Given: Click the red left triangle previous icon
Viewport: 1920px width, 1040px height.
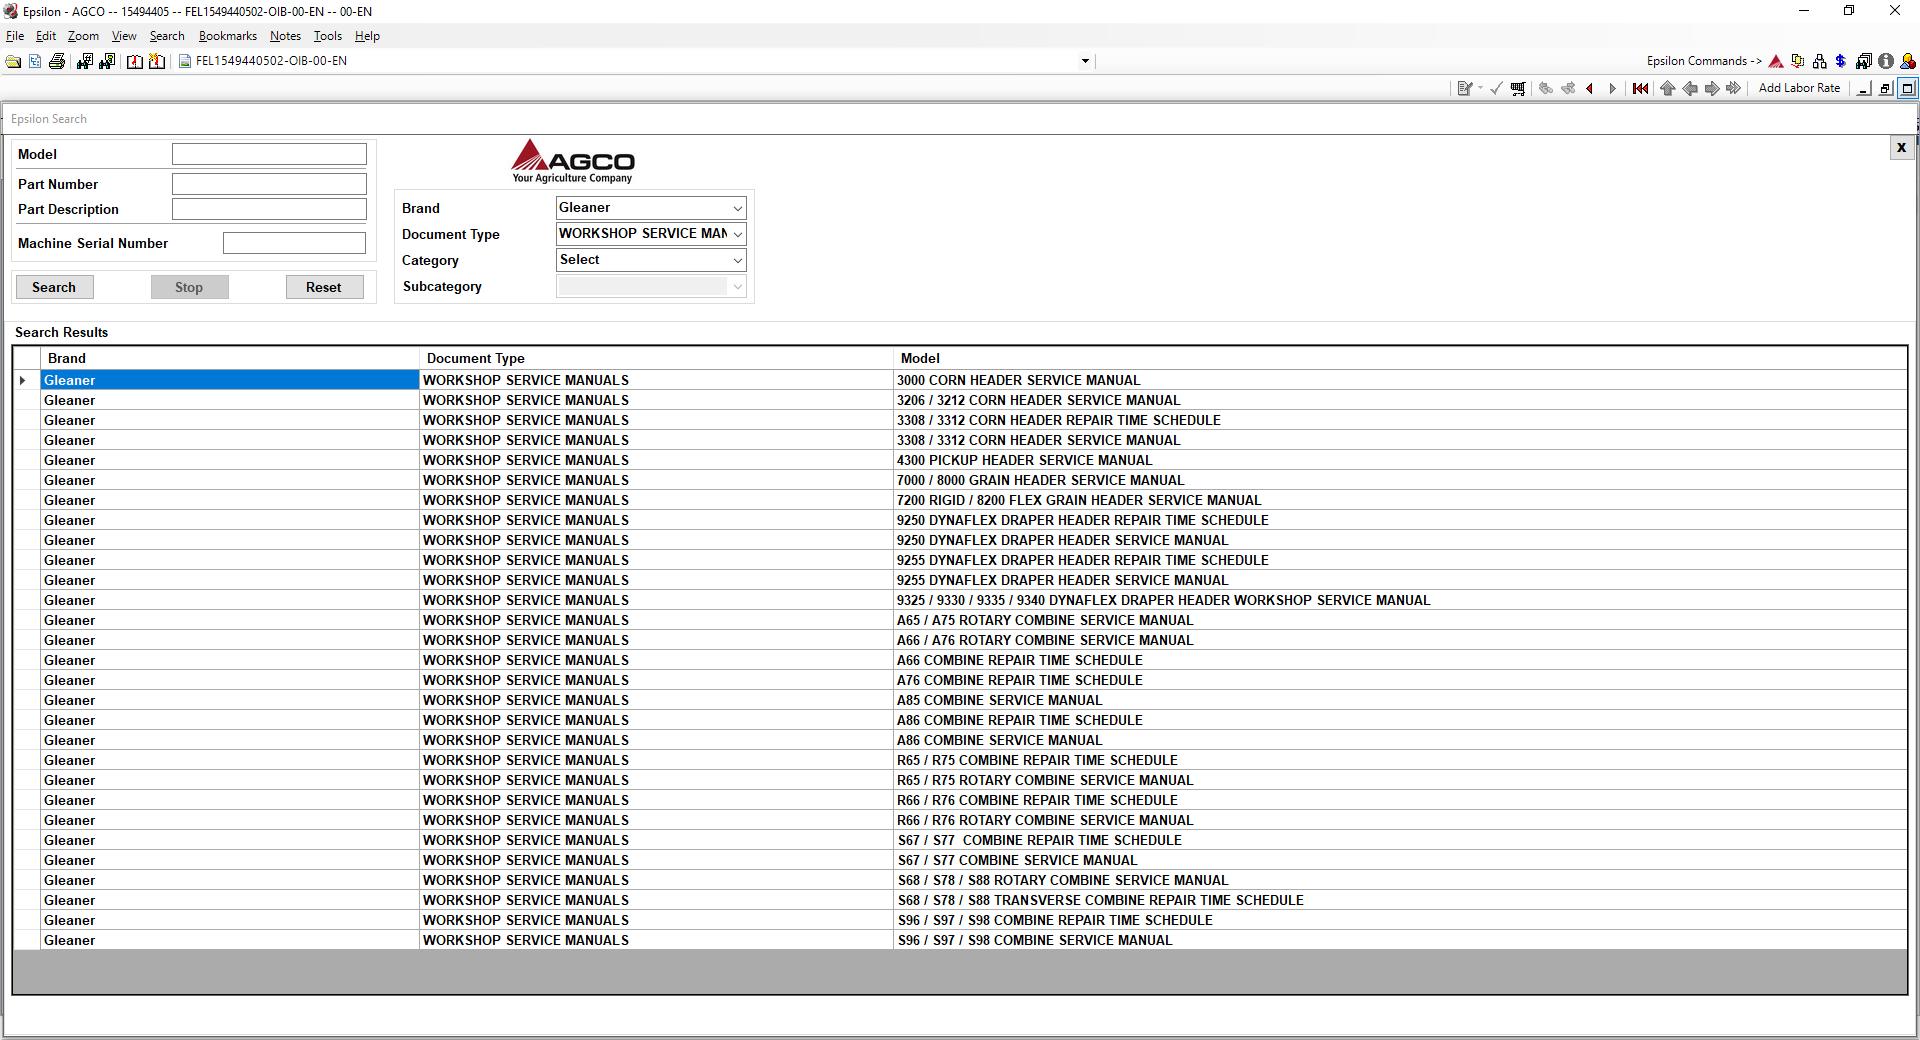Looking at the screenshot, I should click(1589, 88).
